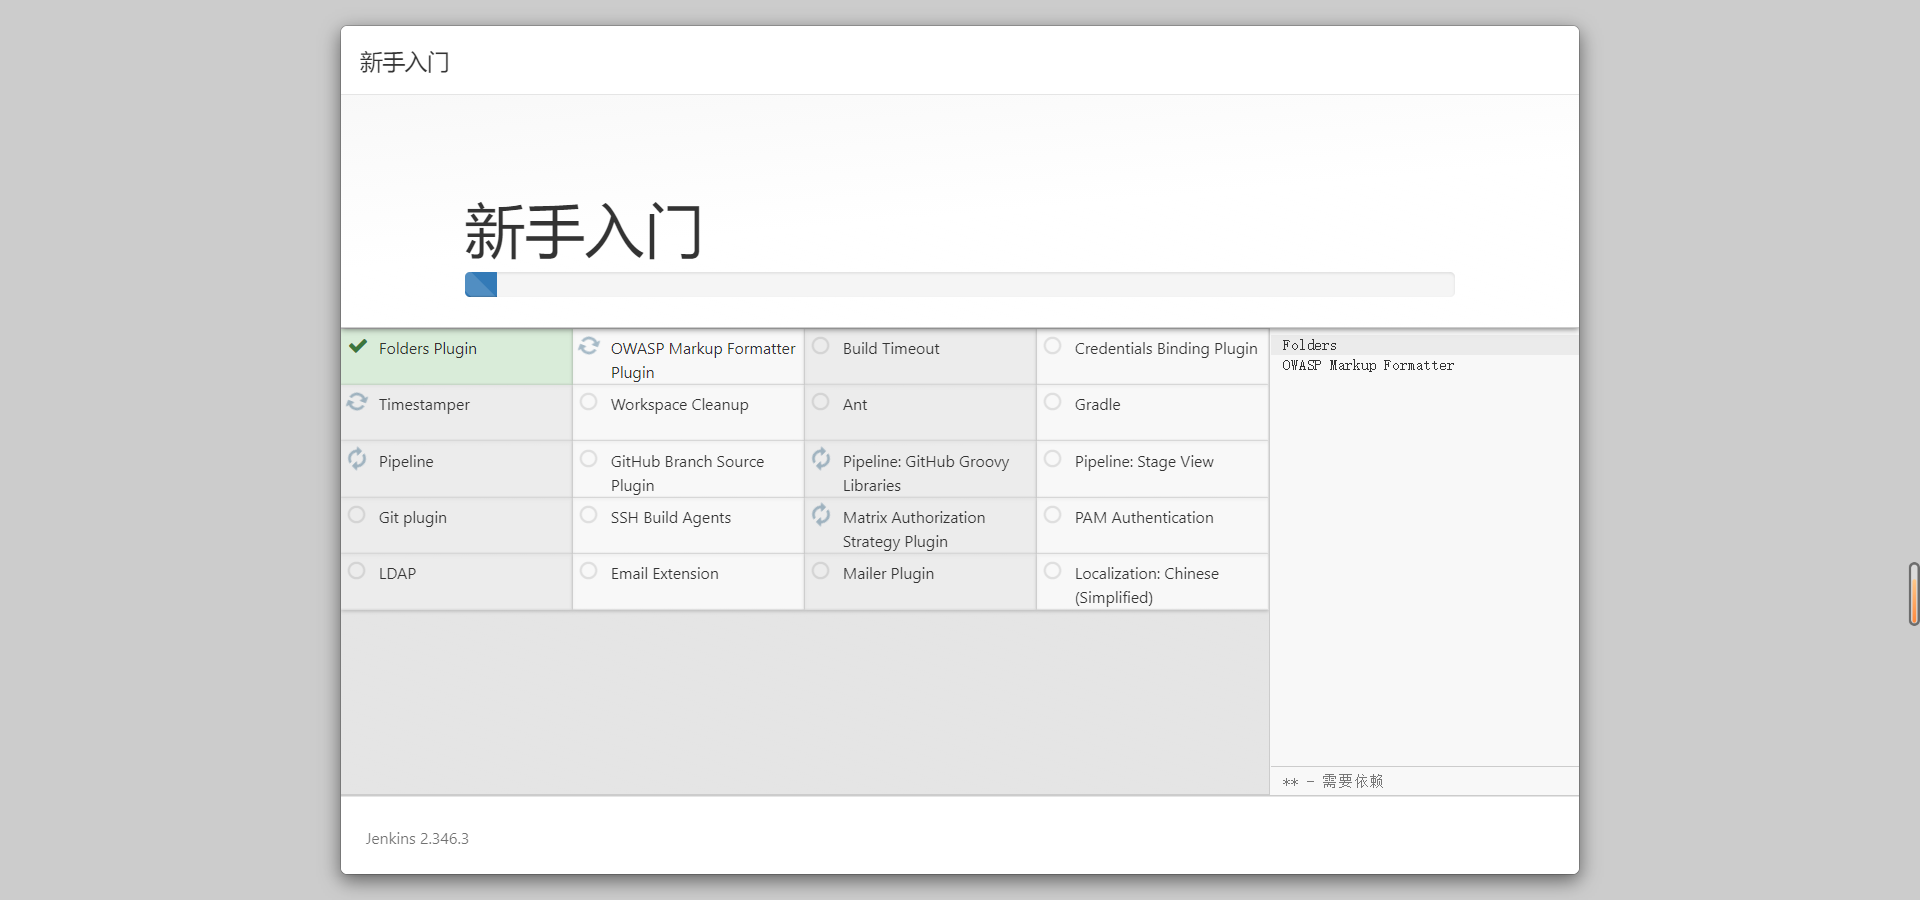This screenshot has height=900, width=1920.
Task: Select the Email Extension label
Action: (665, 574)
